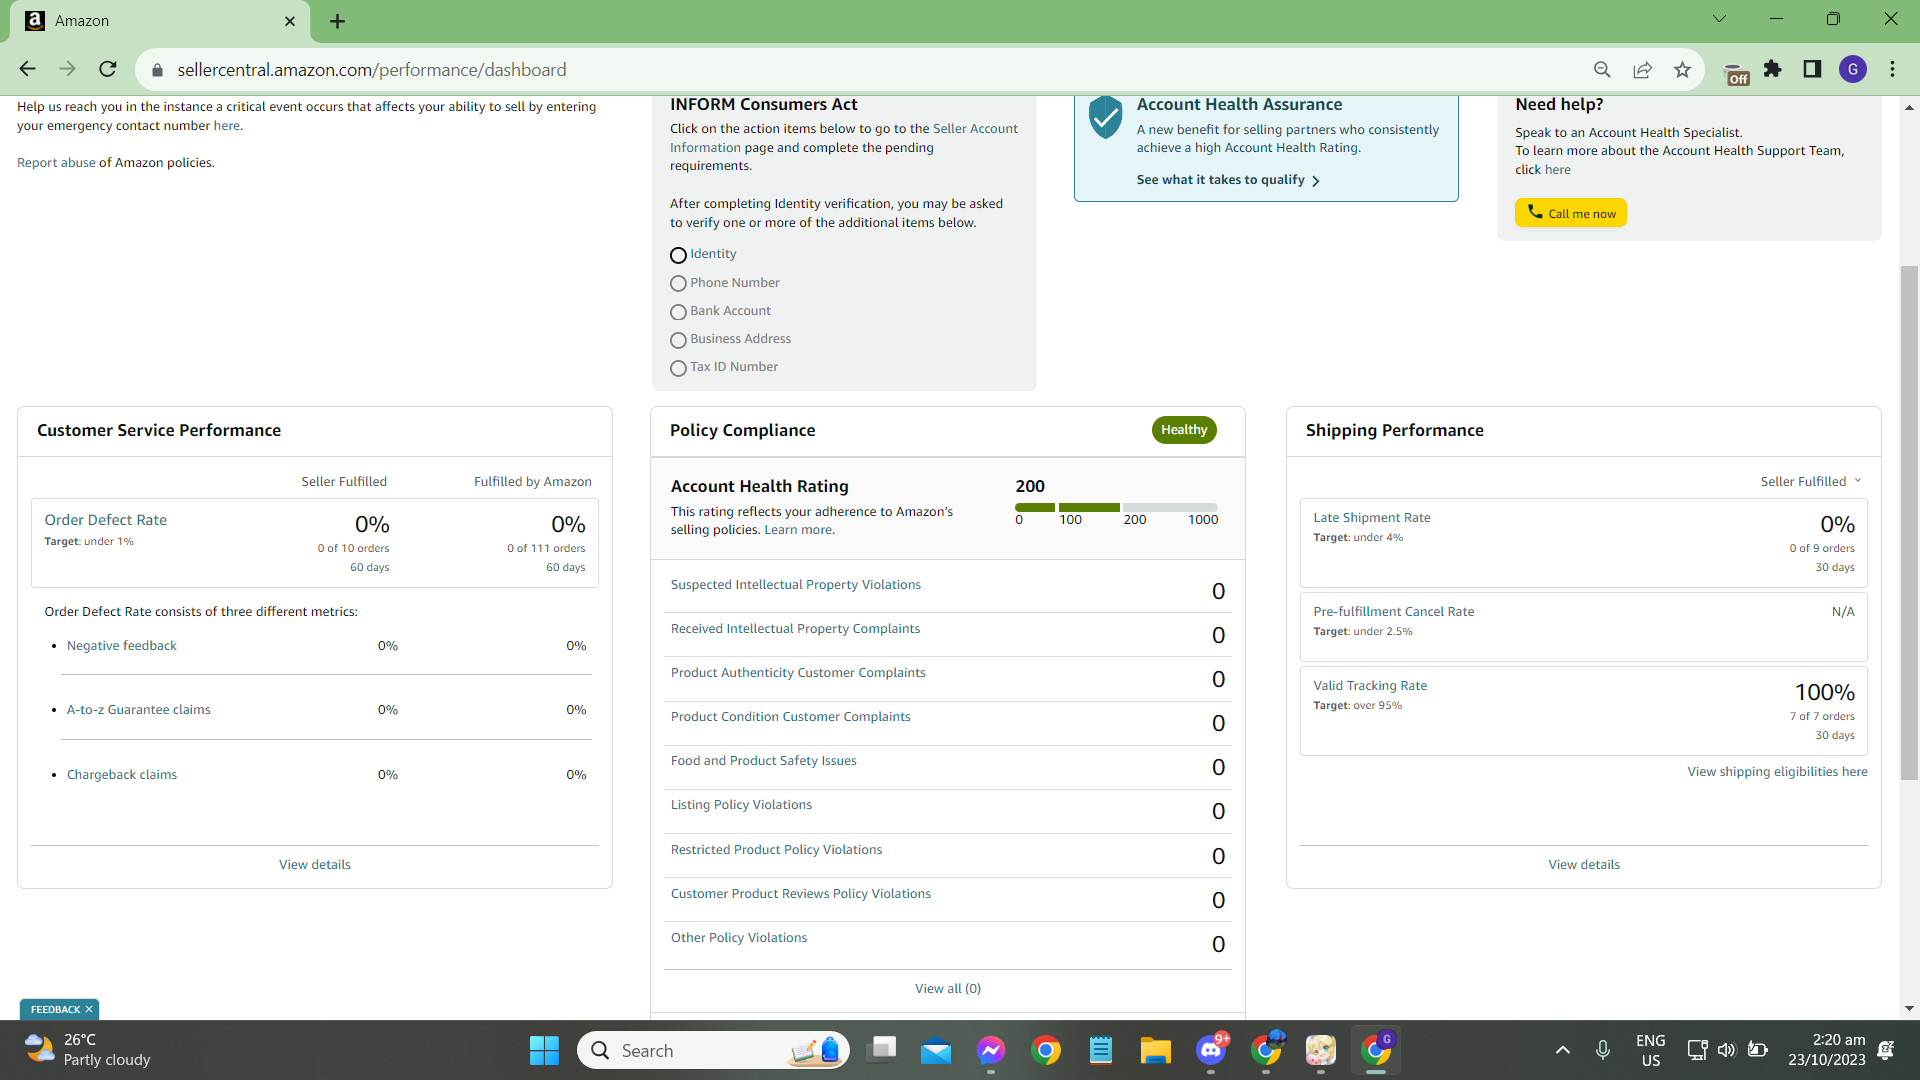1920x1080 pixels.
Task: View details of Customer Service Performance
Action: click(x=314, y=865)
